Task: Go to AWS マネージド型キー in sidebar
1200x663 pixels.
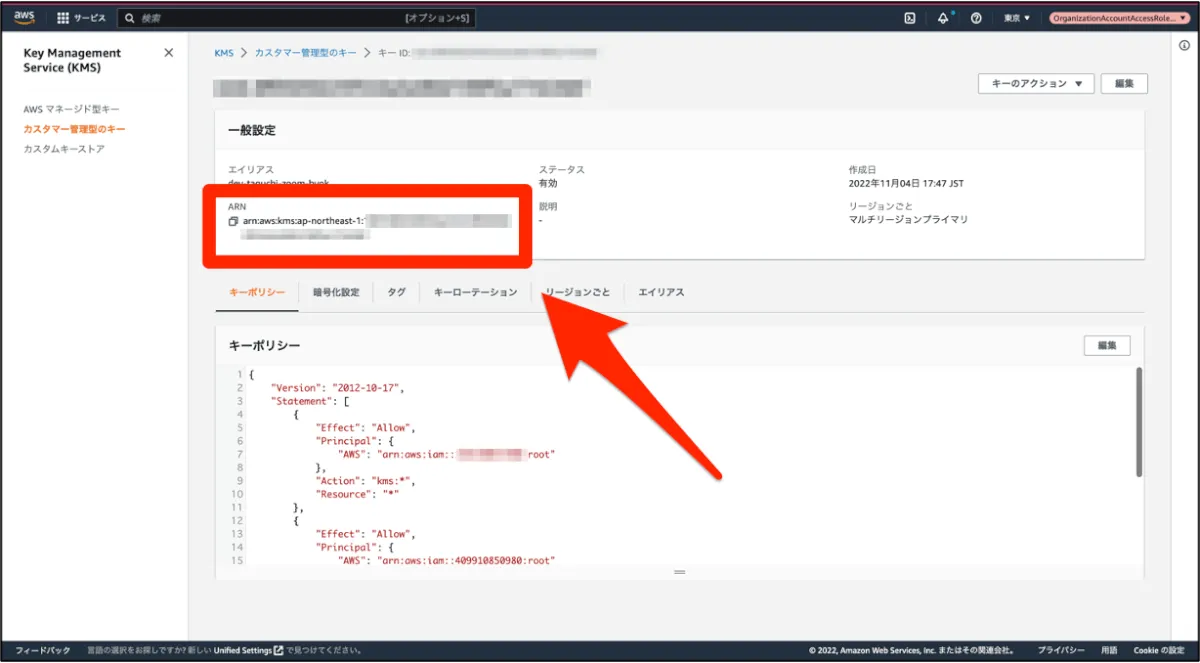Action: point(72,109)
